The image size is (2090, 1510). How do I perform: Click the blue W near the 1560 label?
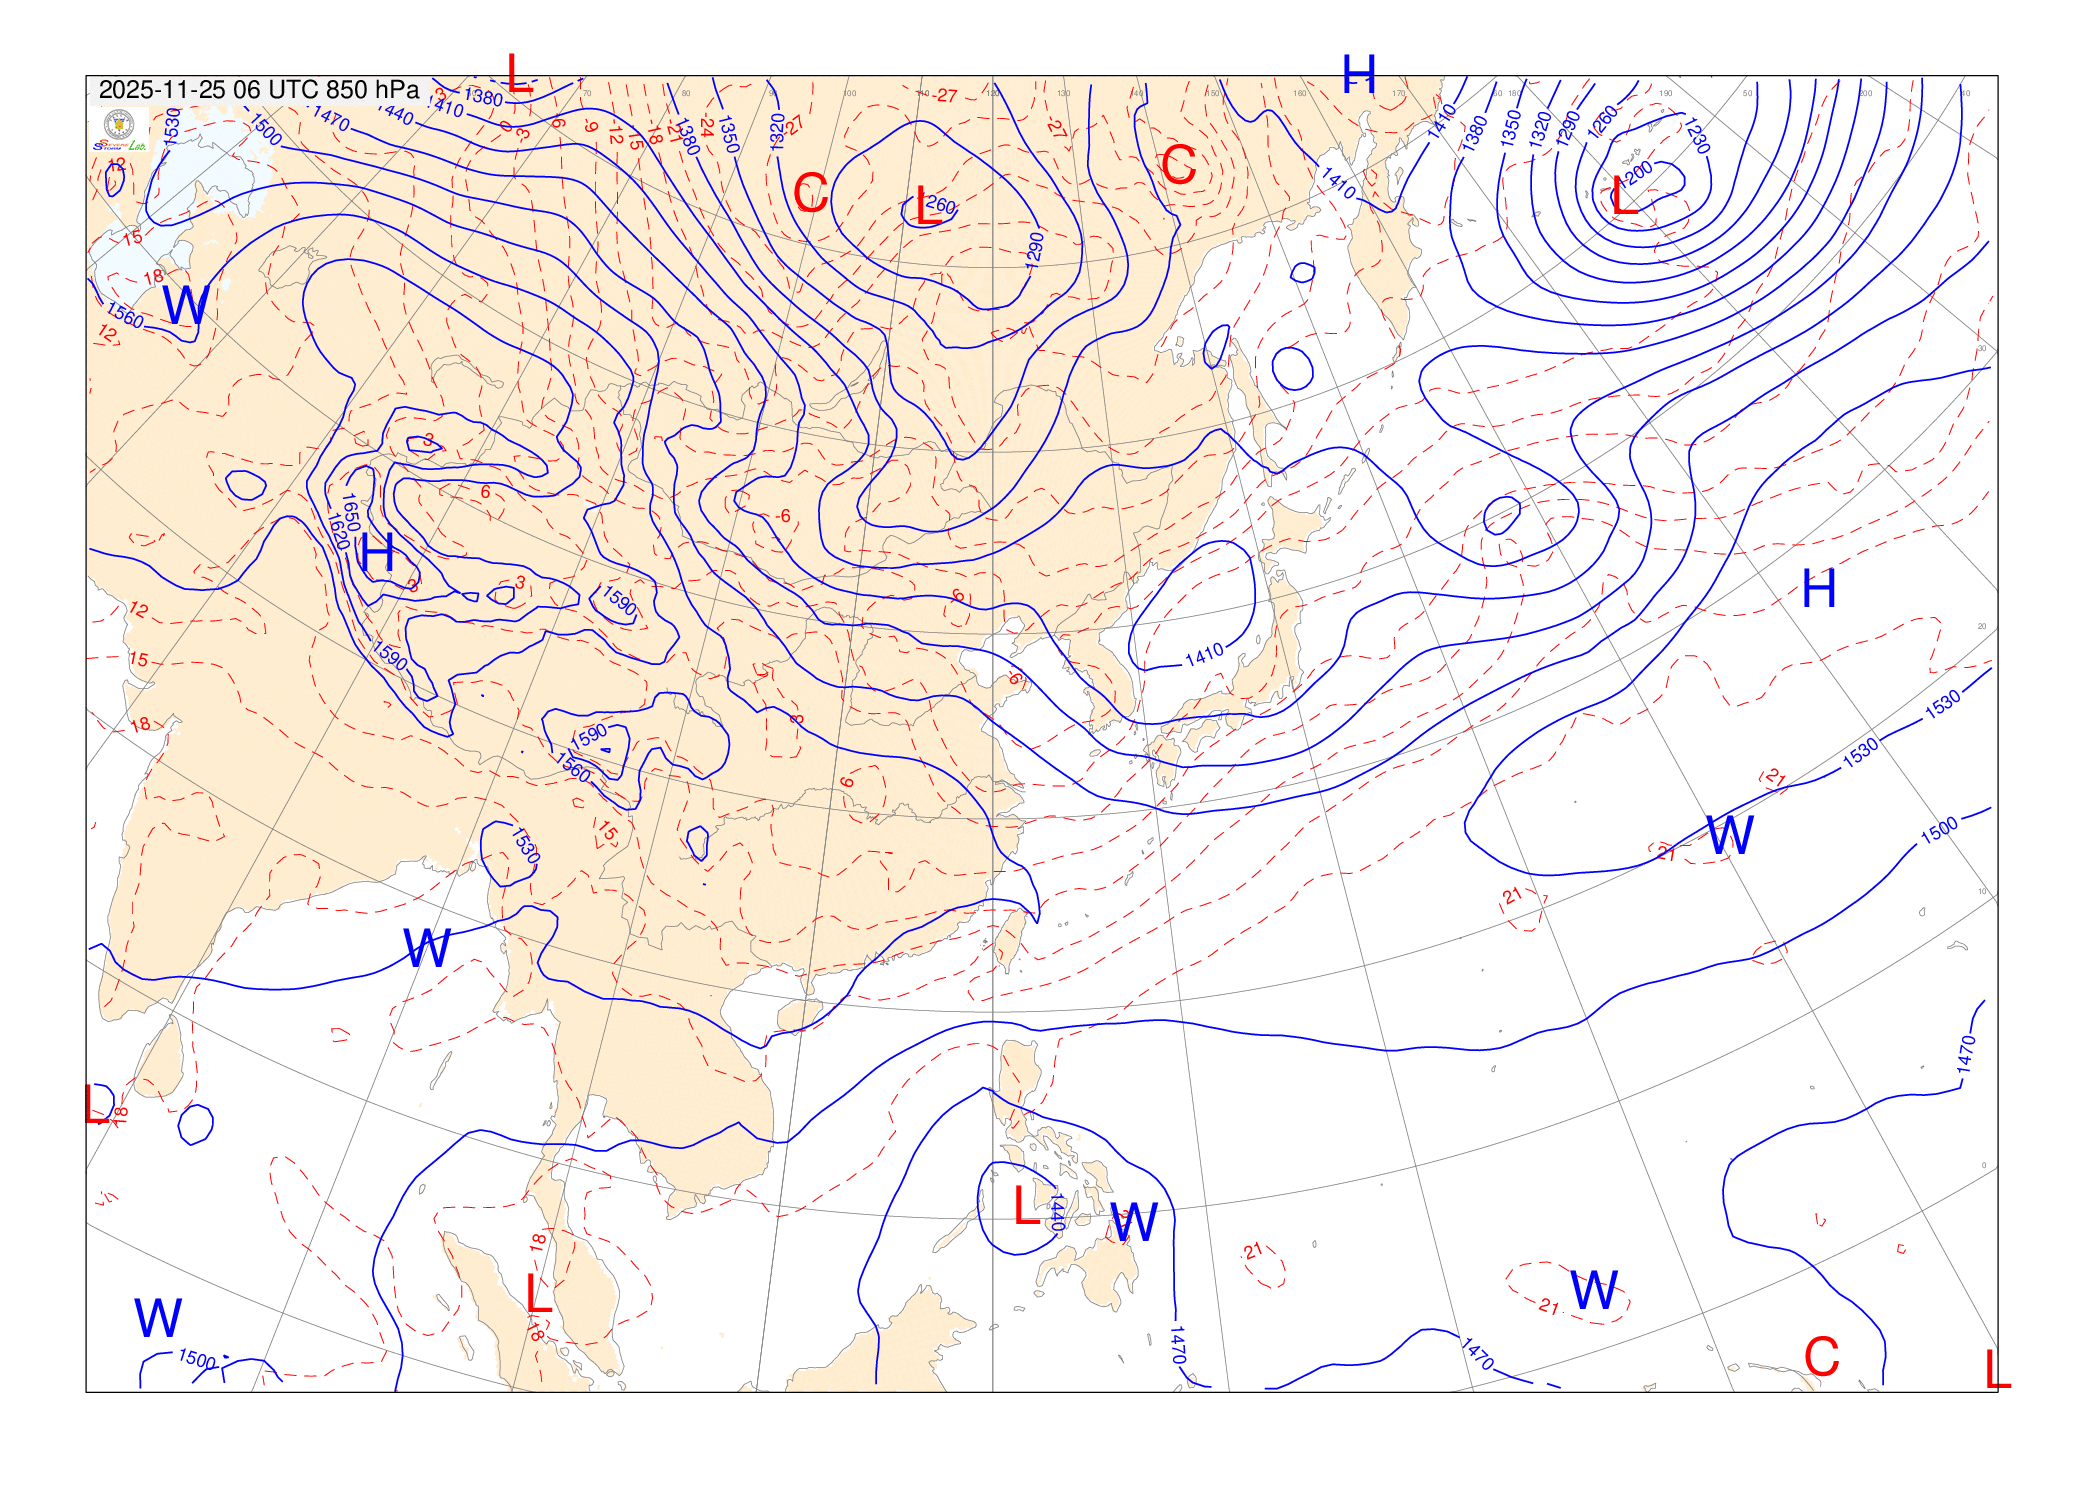tap(186, 305)
